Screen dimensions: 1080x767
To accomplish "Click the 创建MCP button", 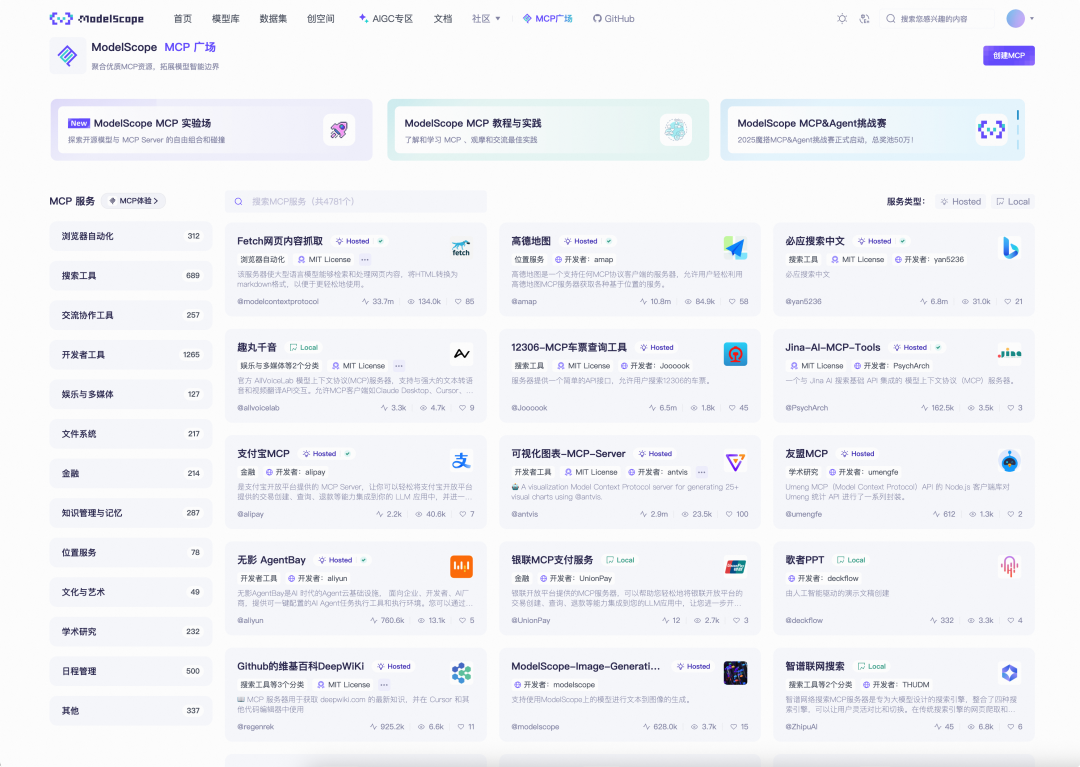I will 1008,56.
